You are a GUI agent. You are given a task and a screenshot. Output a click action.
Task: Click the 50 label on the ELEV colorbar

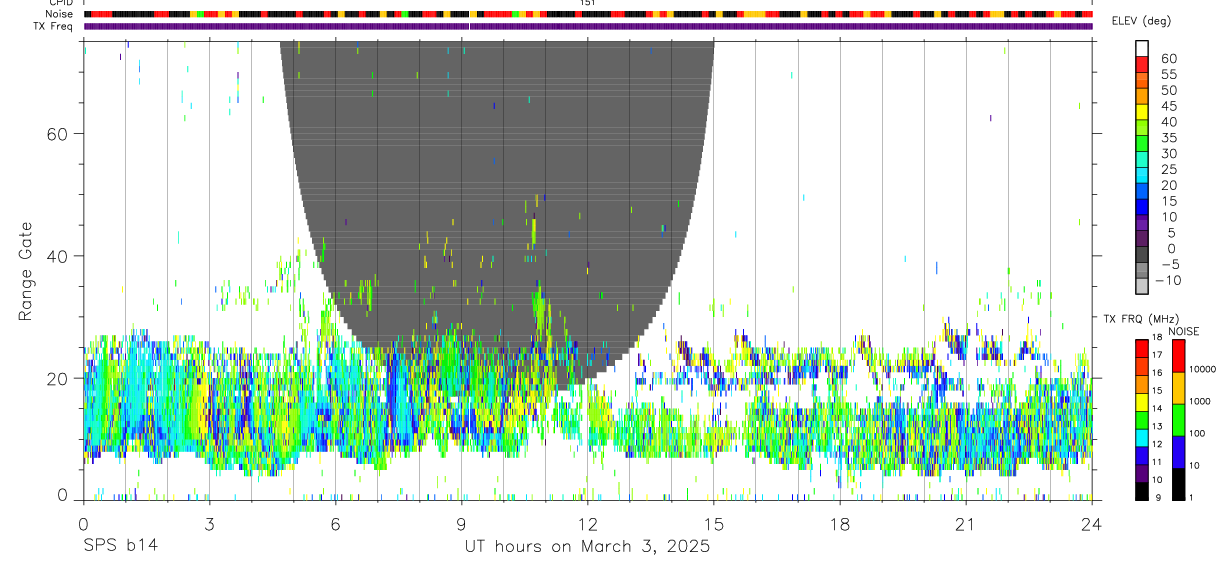(x=1168, y=91)
